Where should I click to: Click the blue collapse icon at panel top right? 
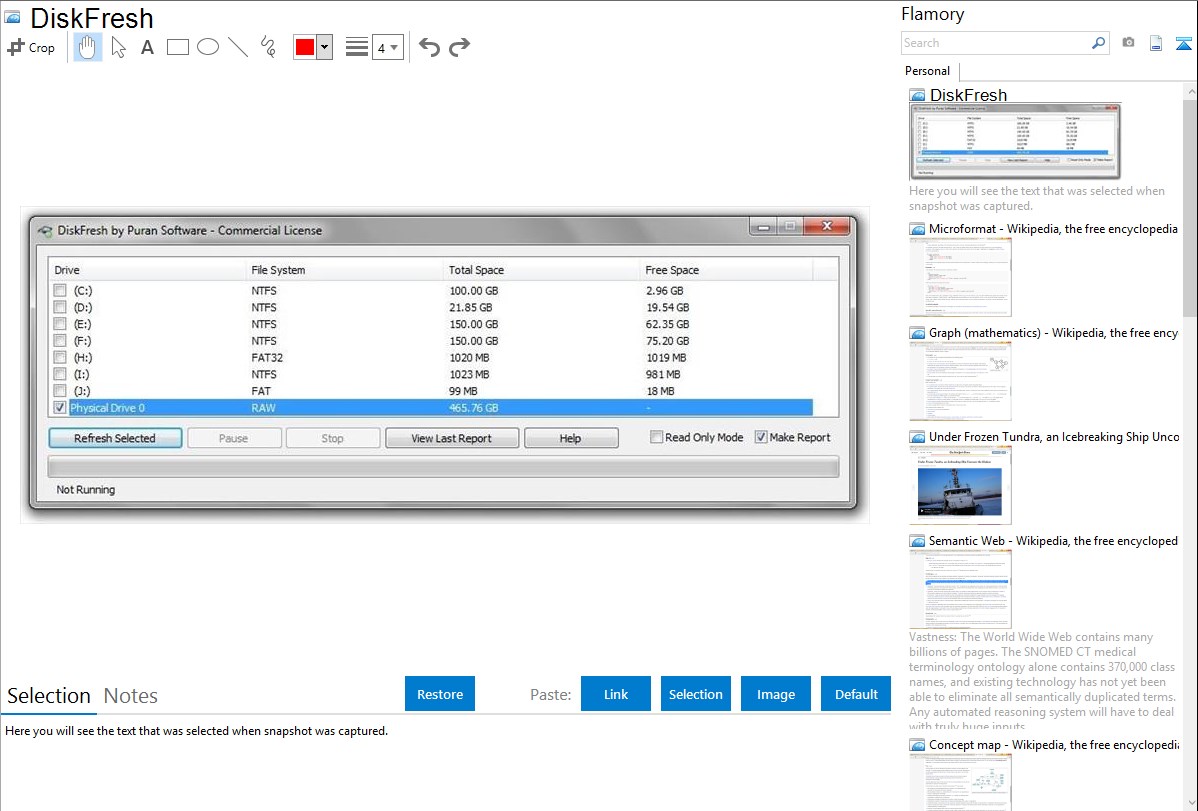(x=1183, y=44)
